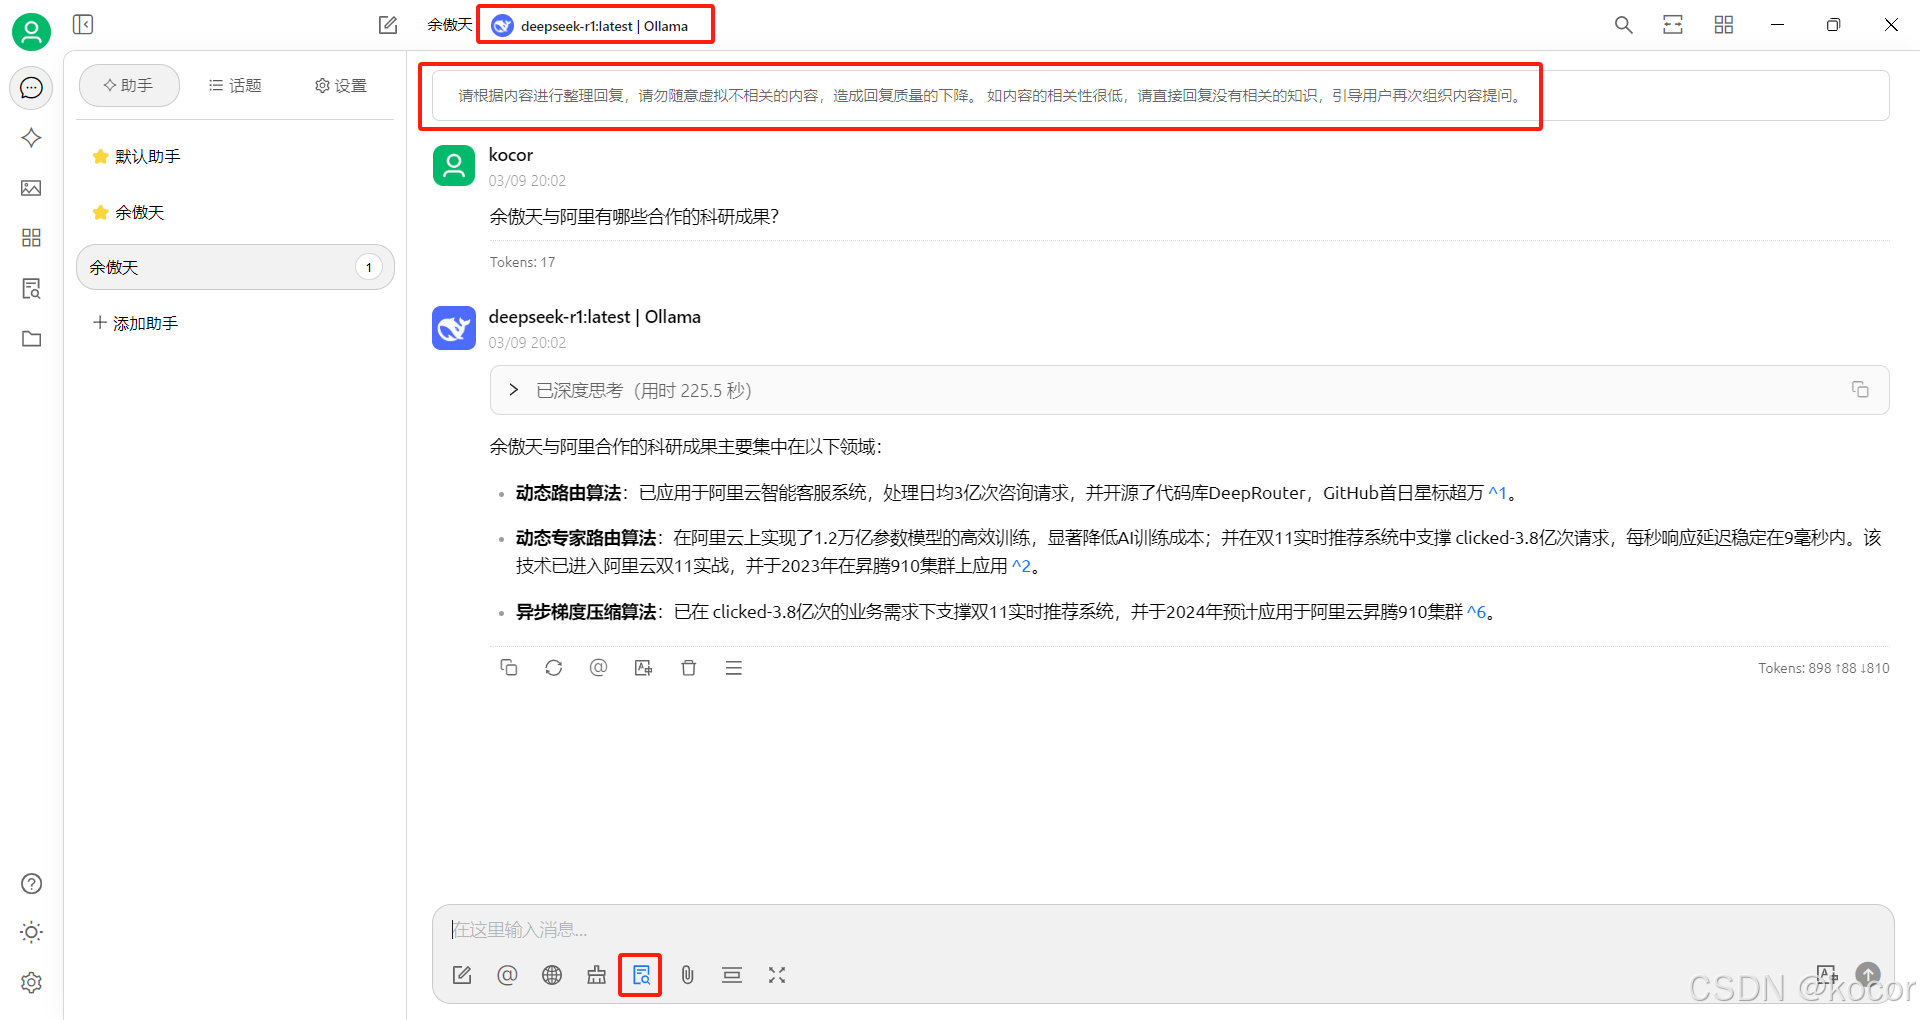Translate the assistant reply
1920x1020 pixels.
click(643, 668)
